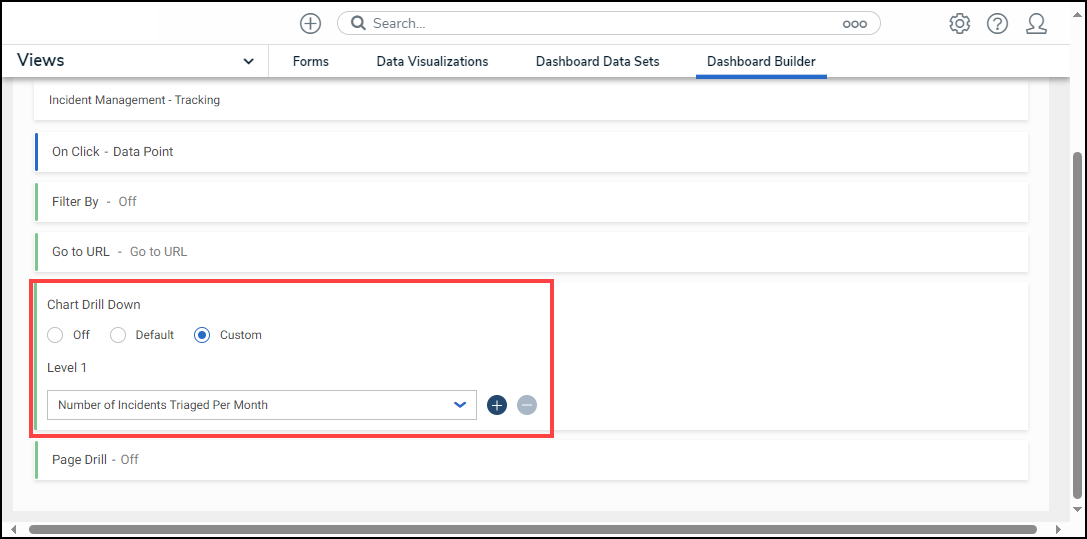Screen dimensions: 1087x539
Task: Select the Off radio button for Chart Drill Down
Action: [x=55, y=335]
